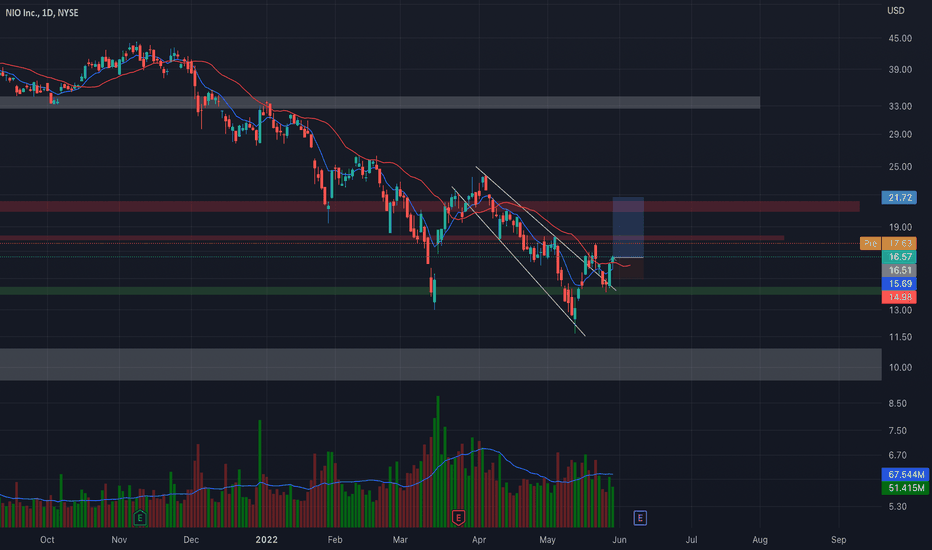Viewport: 932px width, 550px height.
Task: Click the Jul label on time axis
Action: pyautogui.click(x=691, y=540)
